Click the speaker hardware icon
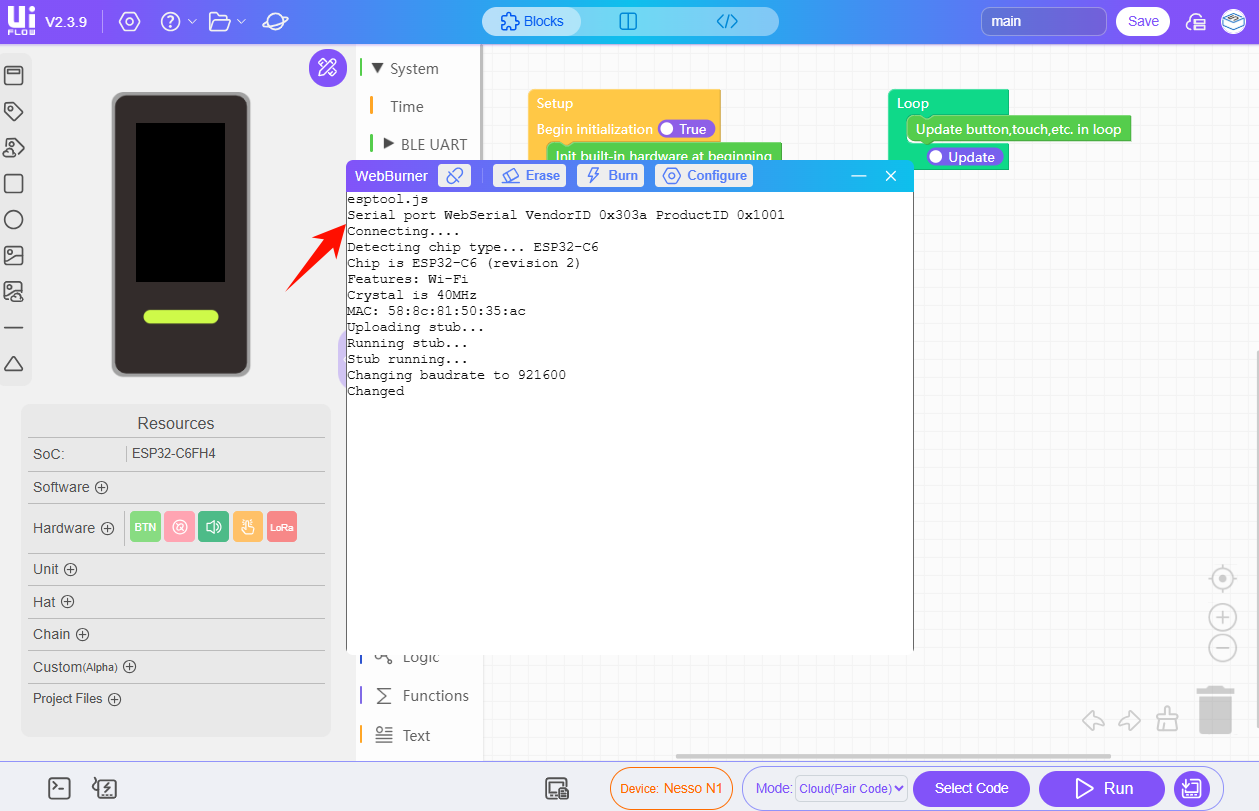Screen dimensions: 1259x811 pos(213,527)
